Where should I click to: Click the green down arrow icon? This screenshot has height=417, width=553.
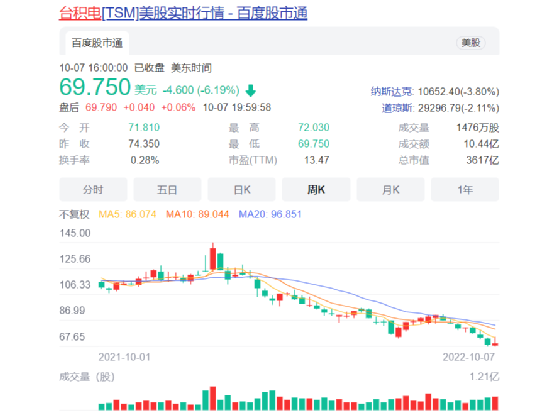[250, 91]
